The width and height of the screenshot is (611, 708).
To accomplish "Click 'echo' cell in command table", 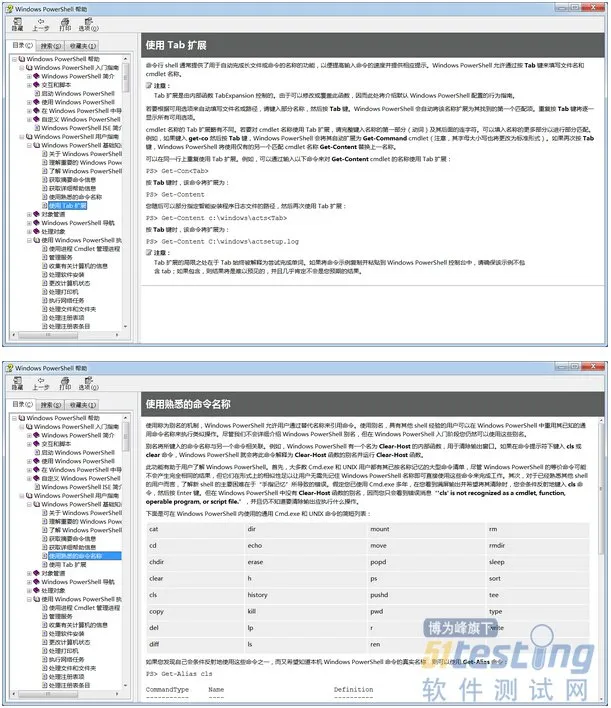I will click(306, 545).
